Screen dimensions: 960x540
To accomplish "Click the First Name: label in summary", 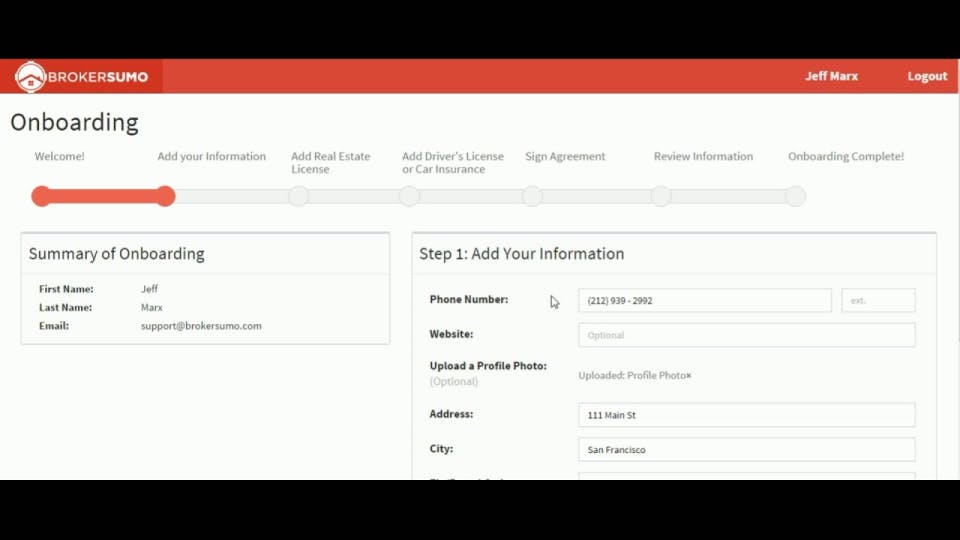I will pyautogui.click(x=66, y=288).
